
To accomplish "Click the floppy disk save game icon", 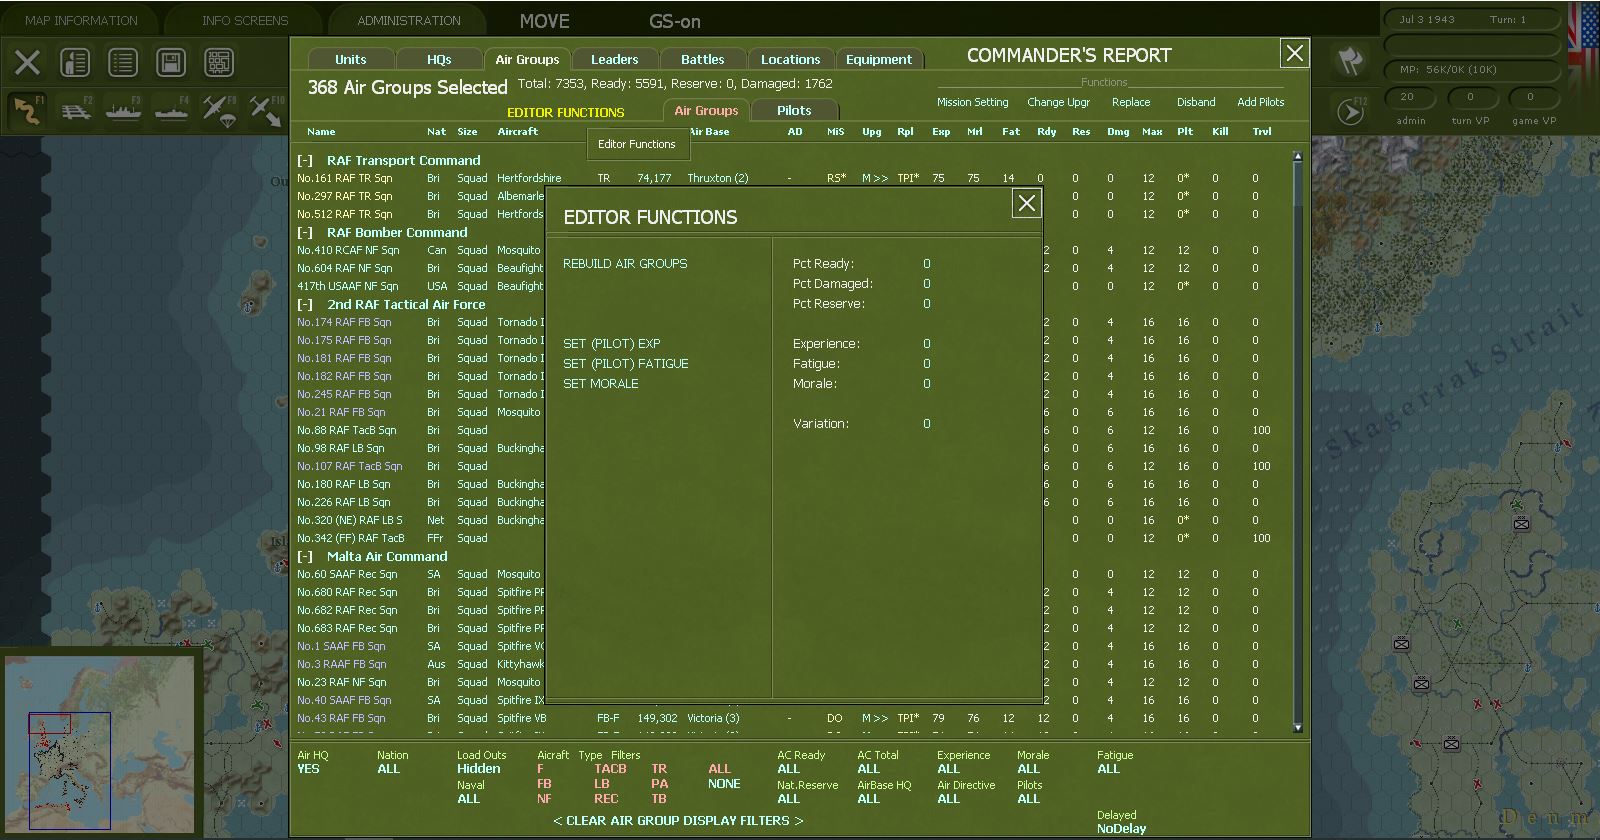I will pos(171,63).
